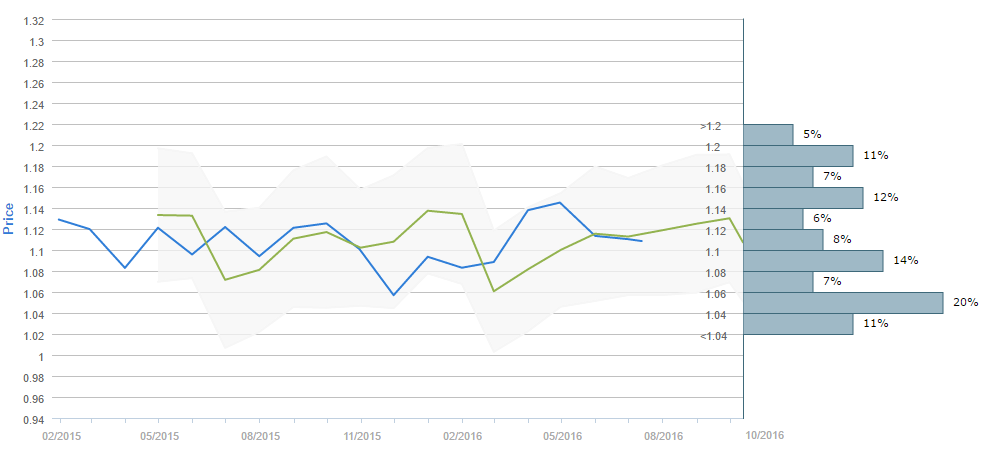Select the topmost 5% bar
This screenshot has height=451, width=989.
point(768,135)
